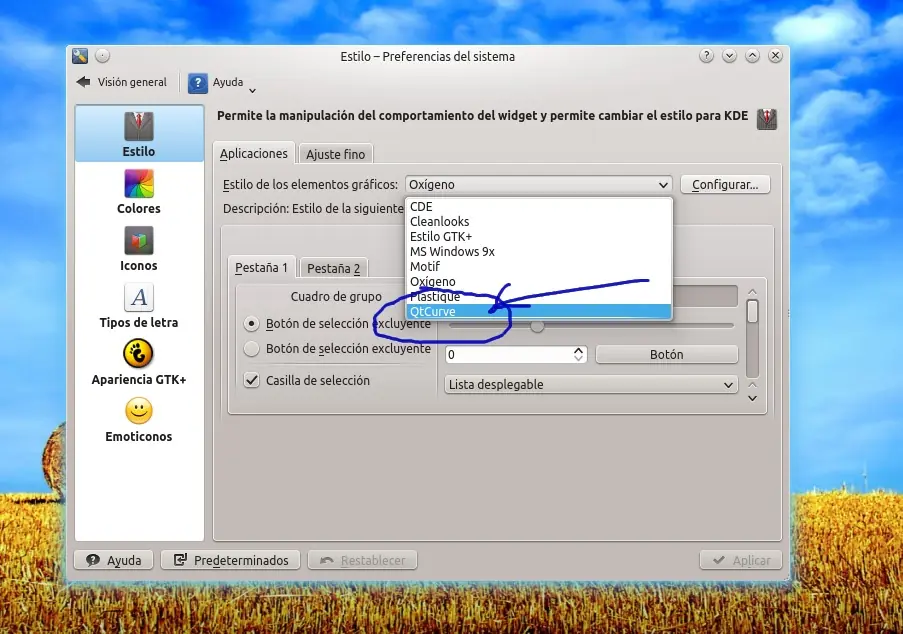Click the Restablecer button
903x634 pixels.
362,560
